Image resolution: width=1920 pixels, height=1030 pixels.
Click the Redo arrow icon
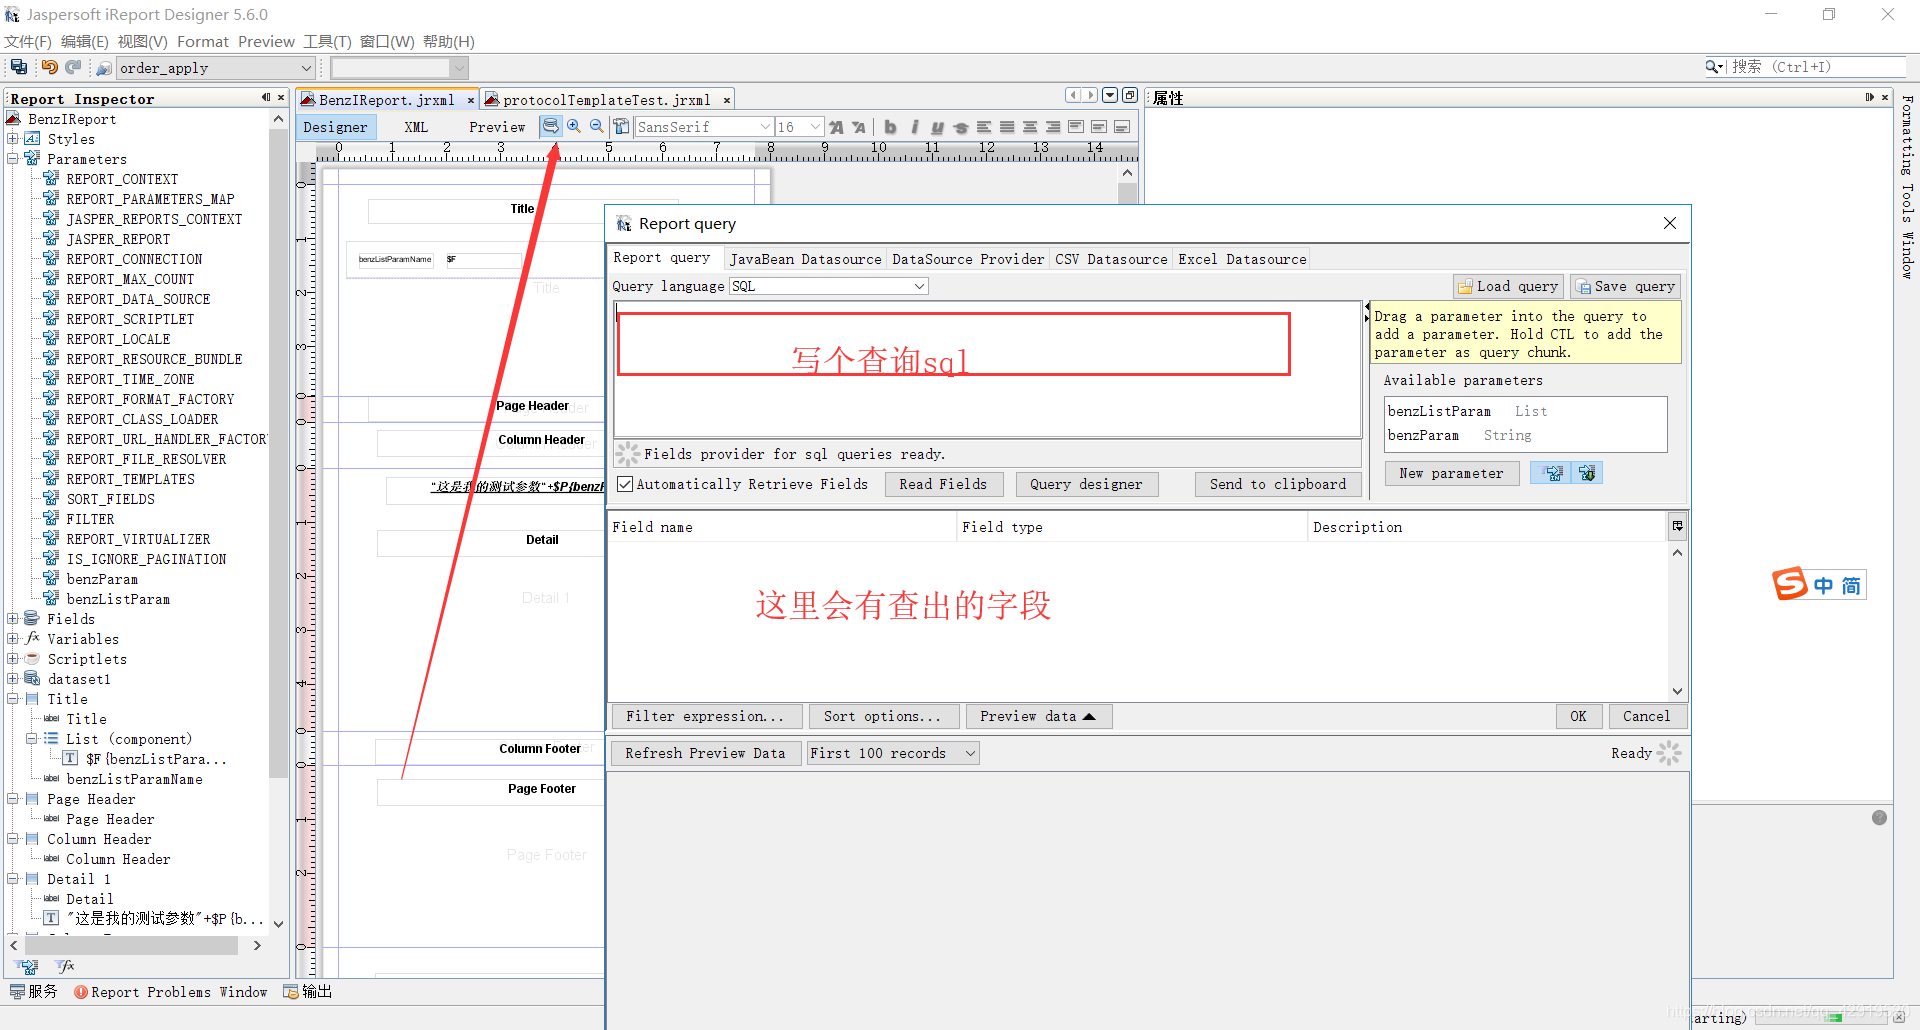[x=73, y=67]
